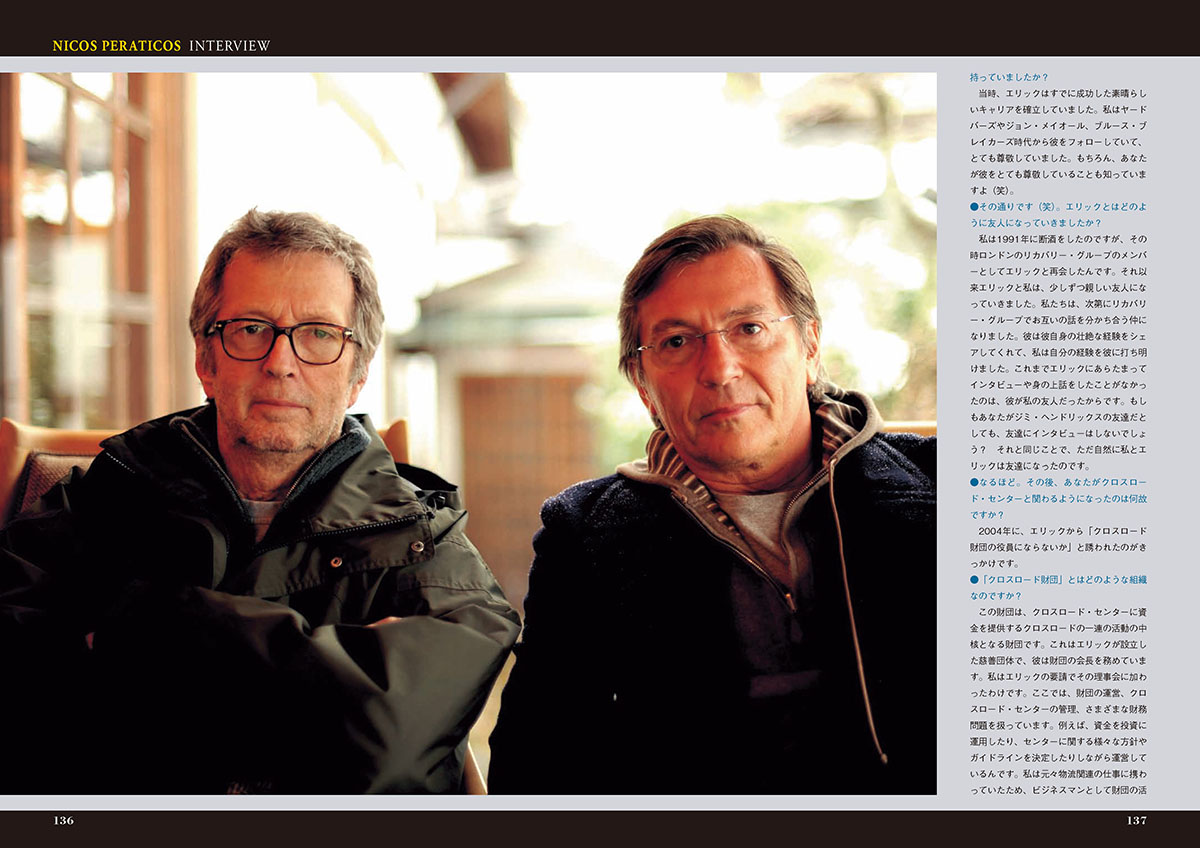Click the "NICOS PERATICOS" yellow header text
This screenshot has height=848, width=1200.
[x=117, y=46]
